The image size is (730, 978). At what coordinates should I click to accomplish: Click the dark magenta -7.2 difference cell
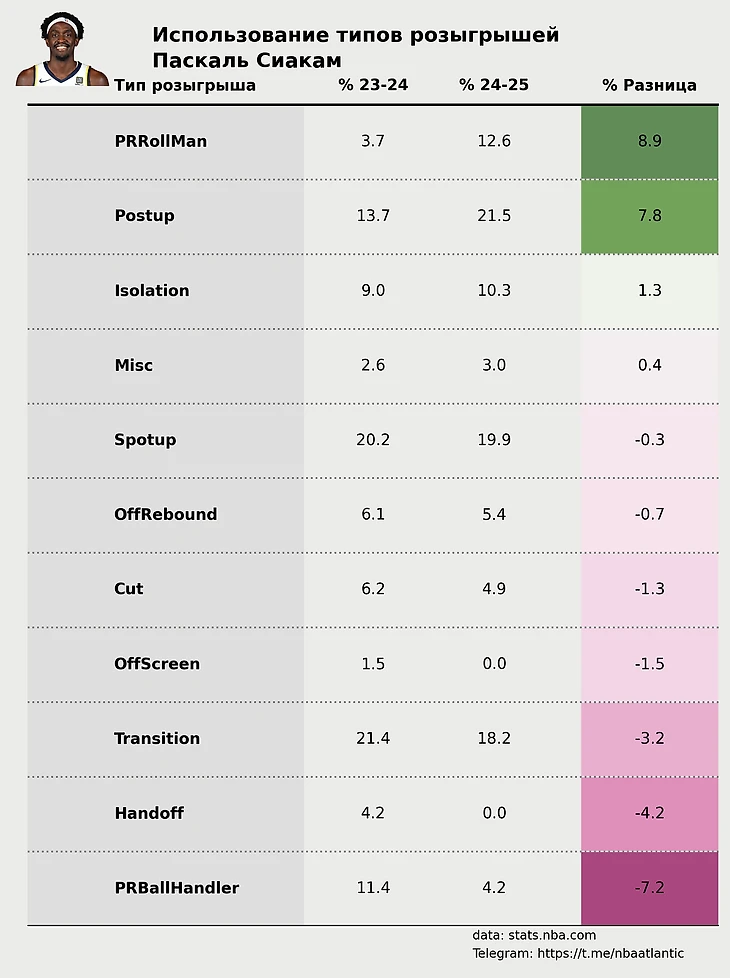(649, 887)
